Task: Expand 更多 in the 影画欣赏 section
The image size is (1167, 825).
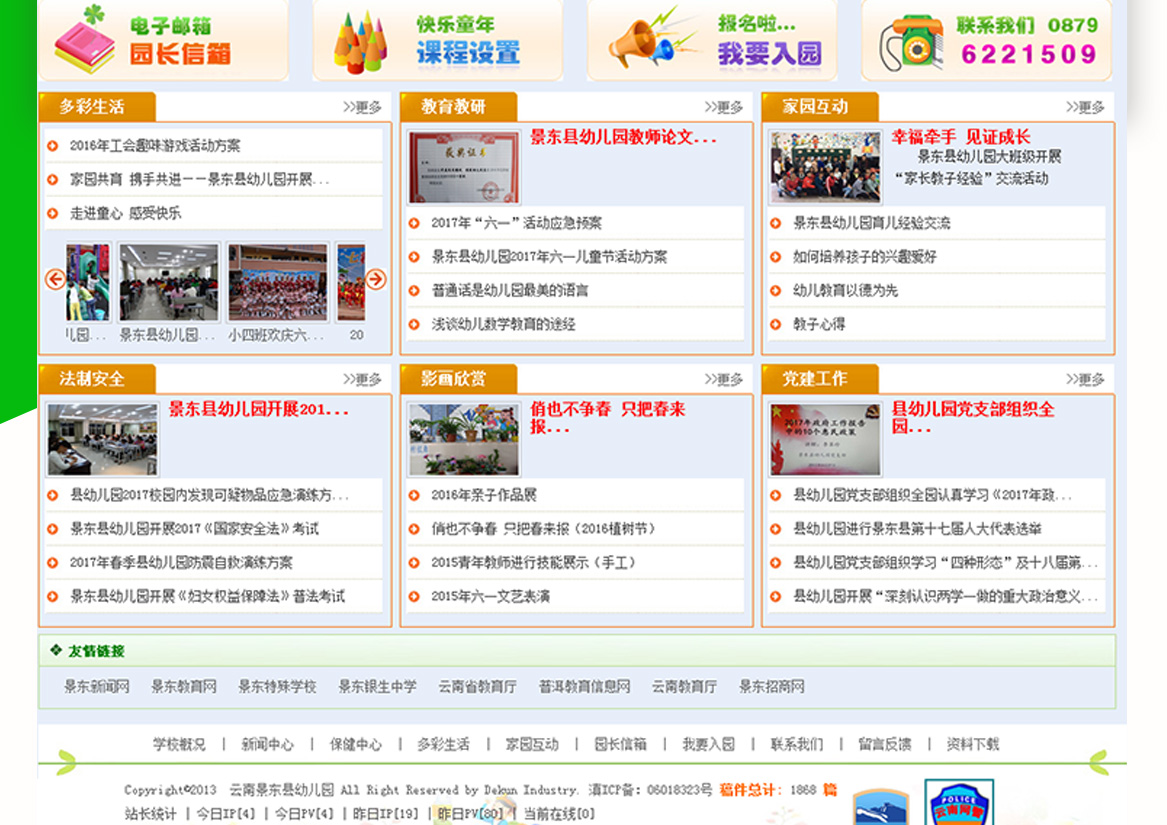Action: coord(723,379)
